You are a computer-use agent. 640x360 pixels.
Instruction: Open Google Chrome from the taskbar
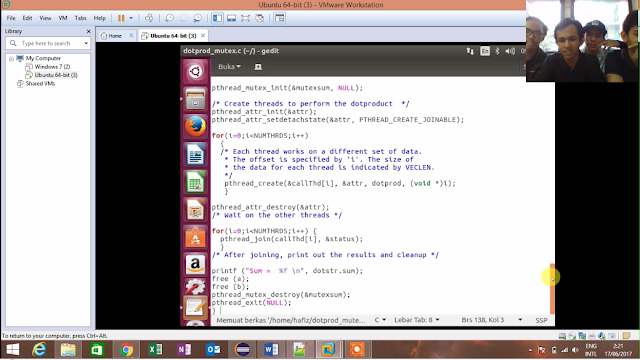click(x=126, y=350)
